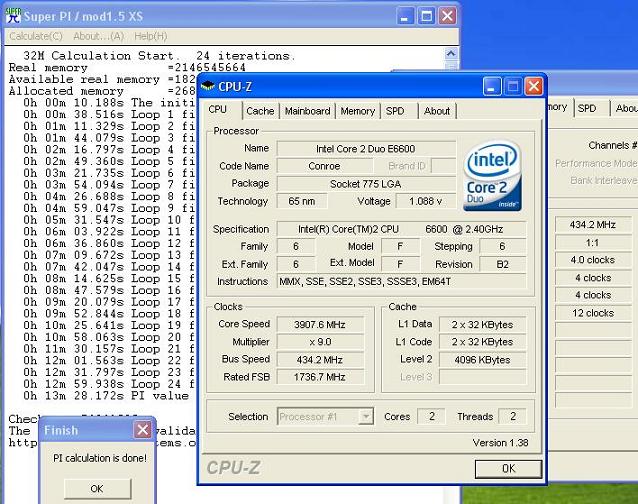Click the Loop 1 line at 38.516s
The image size is (638, 504).
(109, 114)
